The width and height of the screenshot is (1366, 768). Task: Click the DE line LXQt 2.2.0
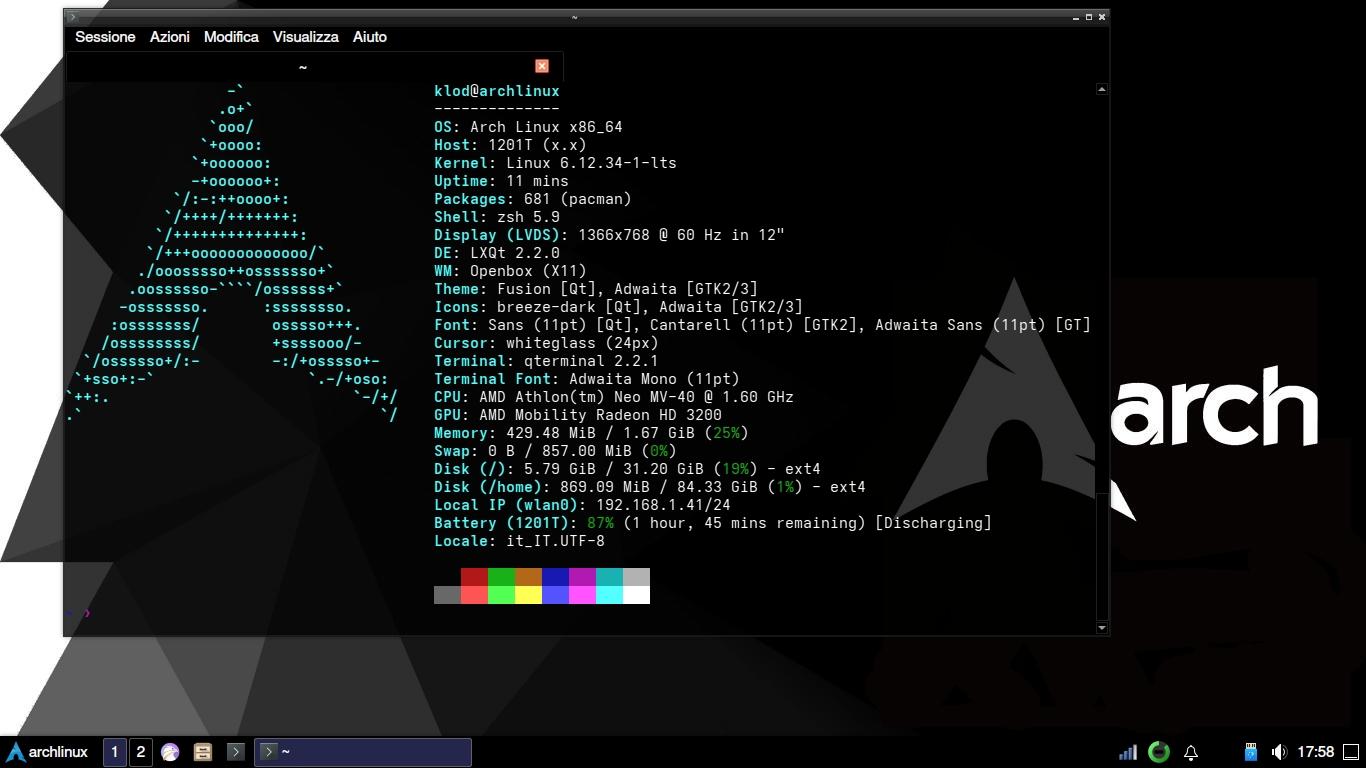click(497, 253)
